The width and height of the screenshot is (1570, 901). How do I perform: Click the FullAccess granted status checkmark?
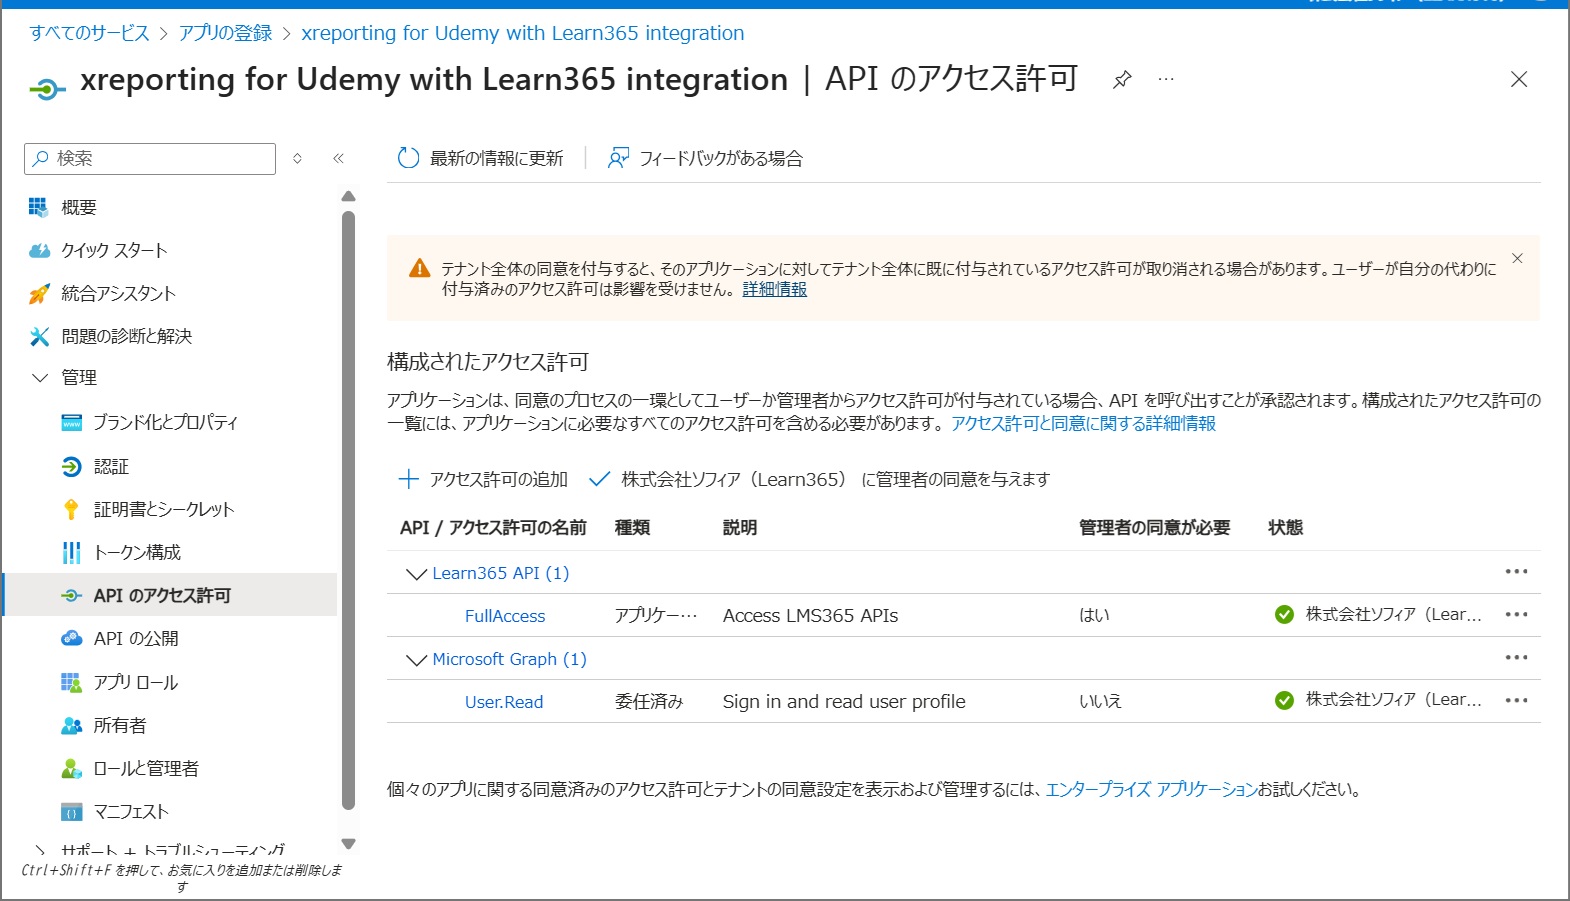[1284, 614]
